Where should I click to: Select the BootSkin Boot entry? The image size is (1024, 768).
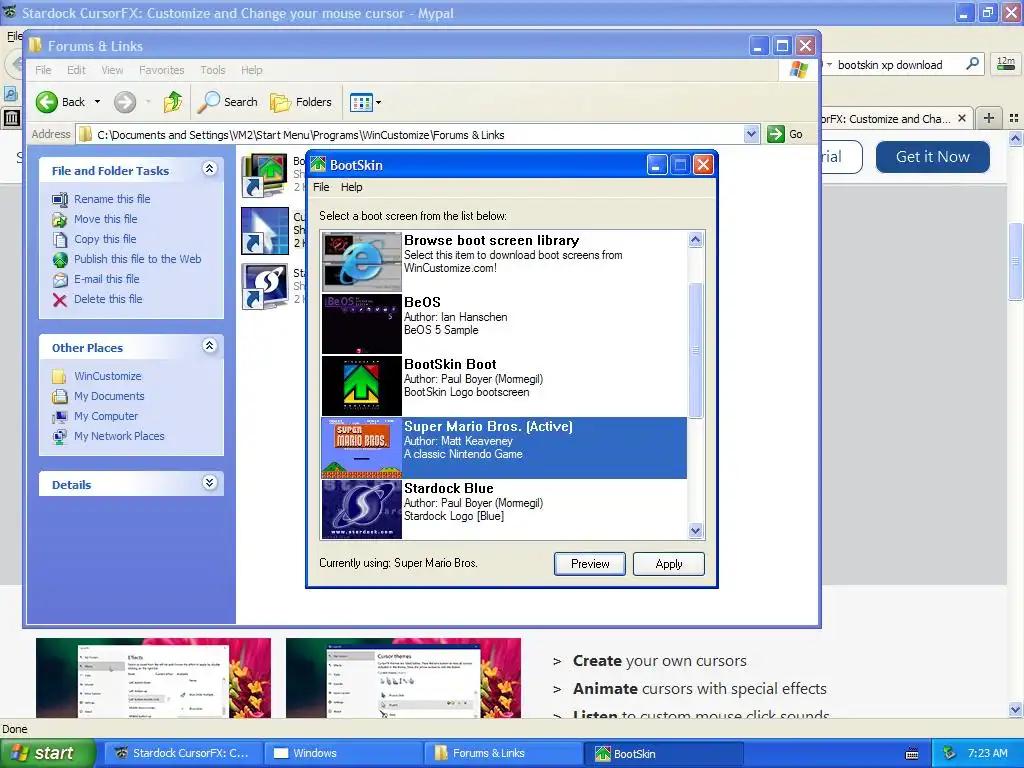[504, 385]
